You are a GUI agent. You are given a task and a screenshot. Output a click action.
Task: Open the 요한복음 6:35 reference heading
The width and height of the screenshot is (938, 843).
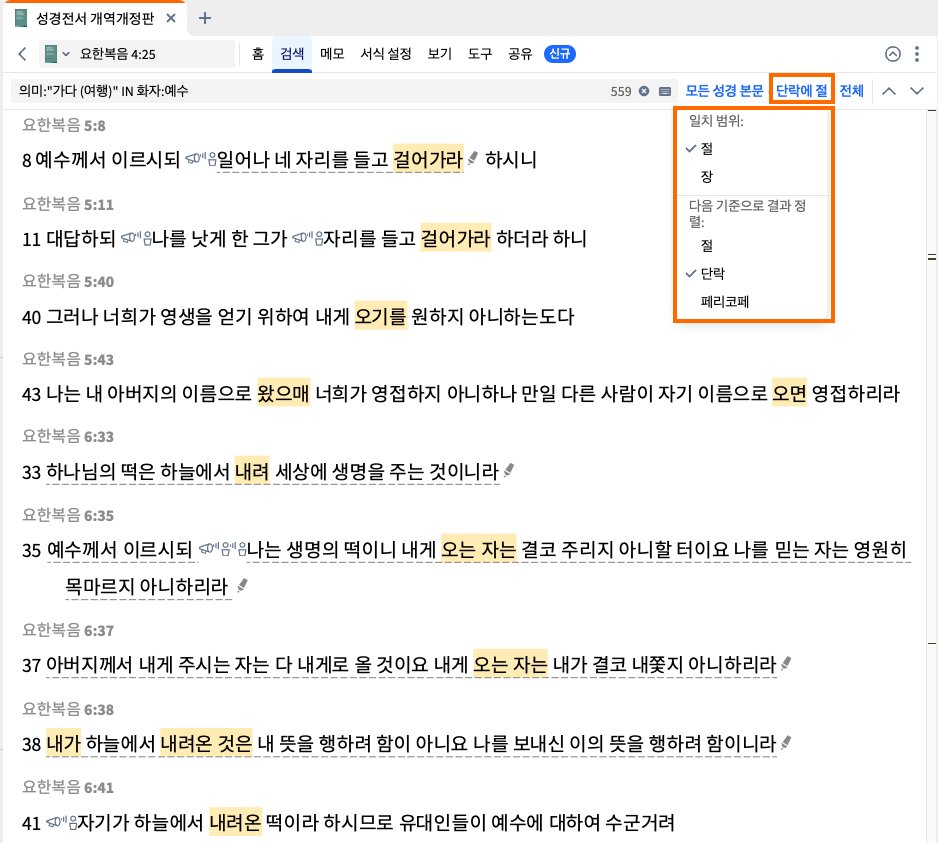(x=68, y=515)
